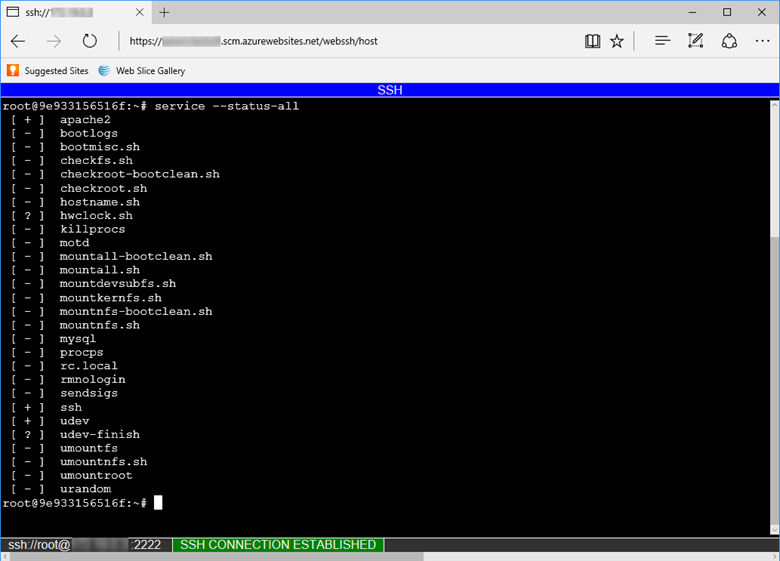
Task: Add page to favorites with star icon
Action: 617,41
